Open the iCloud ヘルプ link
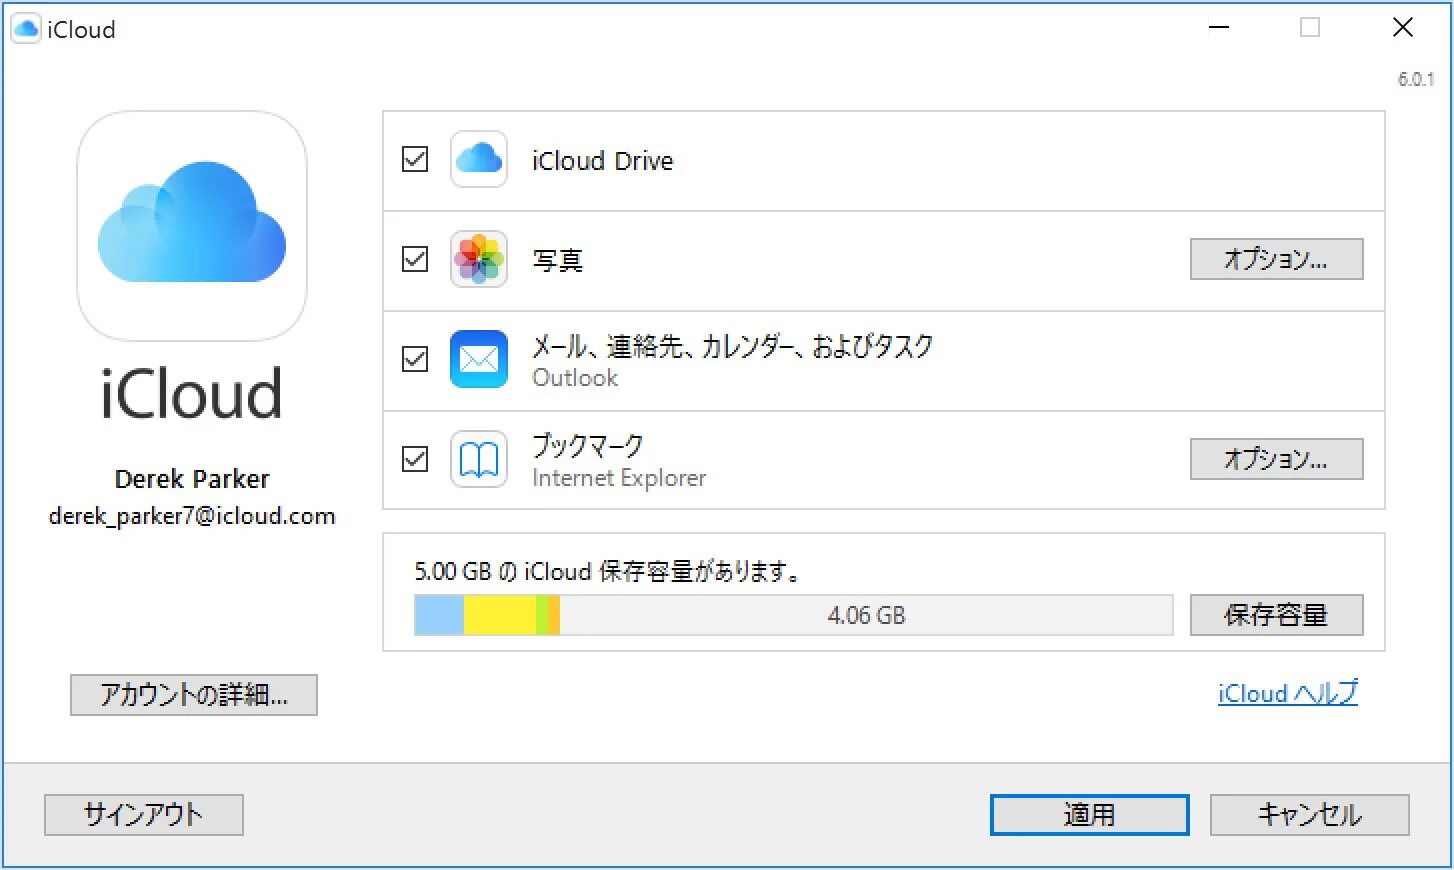Viewport: 1454px width, 870px height. (1288, 693)
